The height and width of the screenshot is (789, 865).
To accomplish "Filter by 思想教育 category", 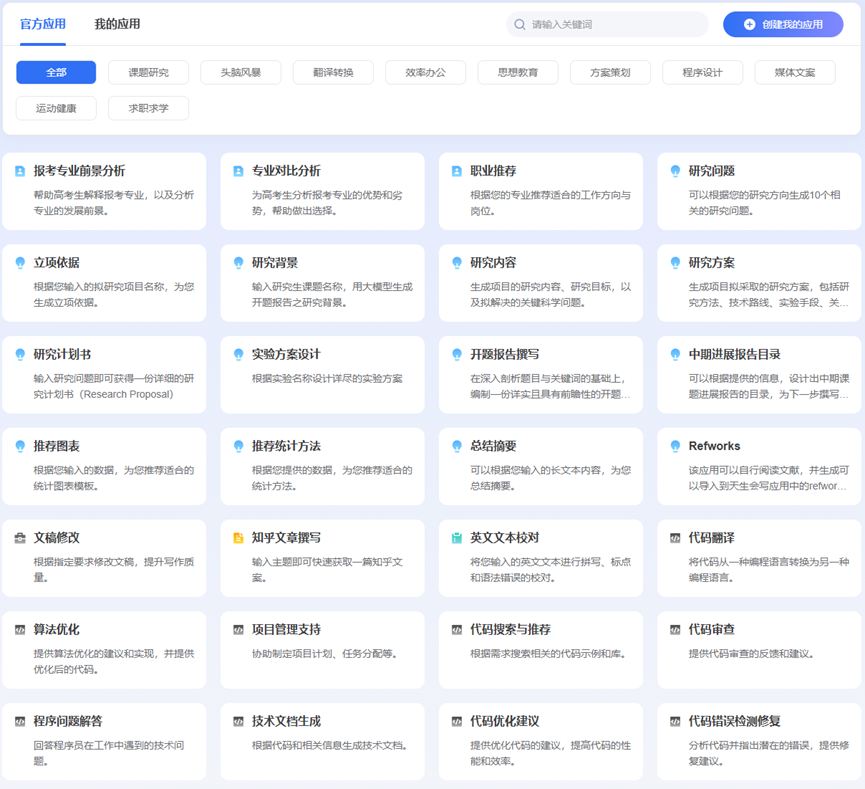I will (x=518, y=72).
